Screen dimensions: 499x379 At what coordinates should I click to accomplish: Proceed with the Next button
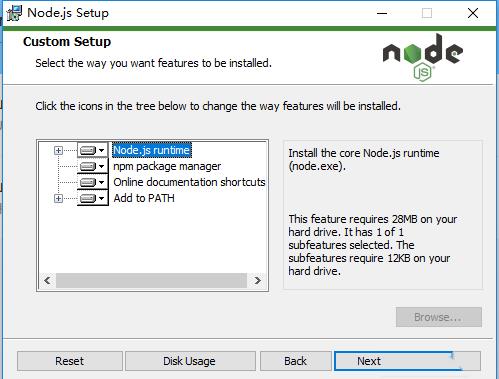point(407,361)
